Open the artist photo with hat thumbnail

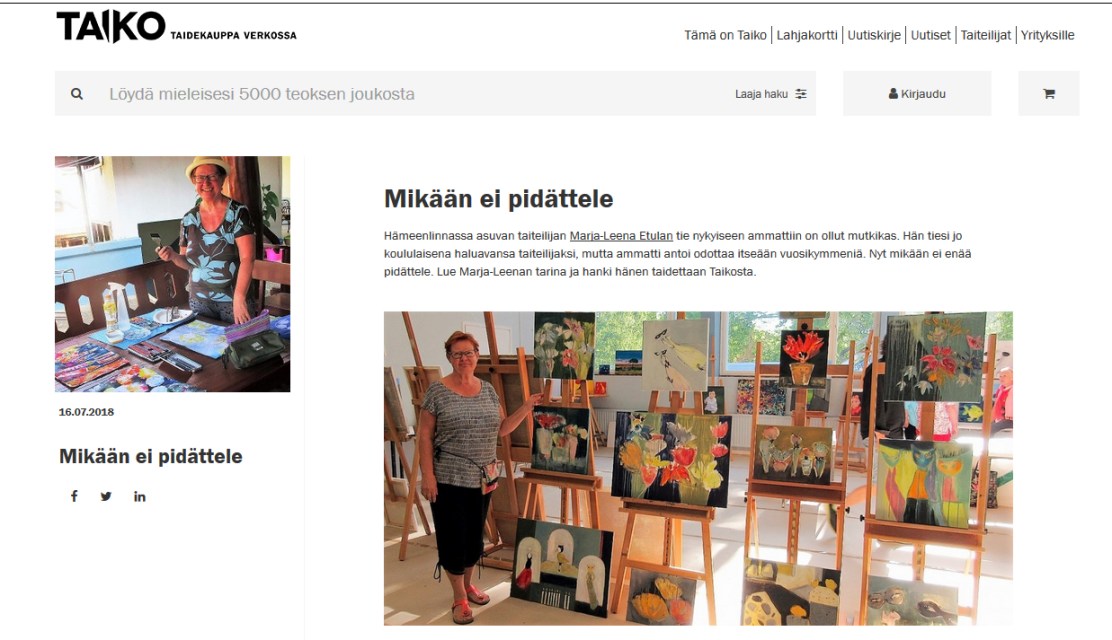(172, 274)
